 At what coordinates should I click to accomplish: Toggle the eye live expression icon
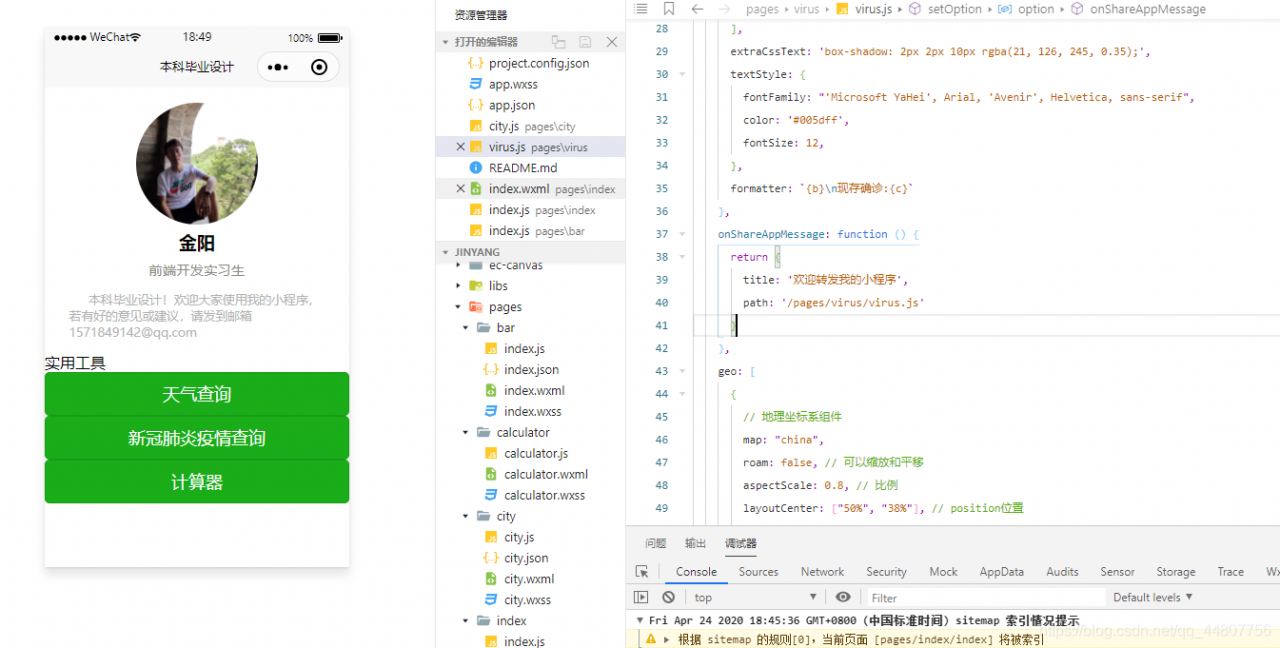[843, 597]
